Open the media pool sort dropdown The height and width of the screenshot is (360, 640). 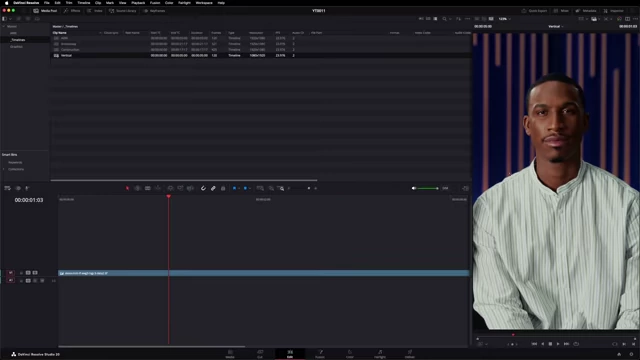tap(459, 19)
